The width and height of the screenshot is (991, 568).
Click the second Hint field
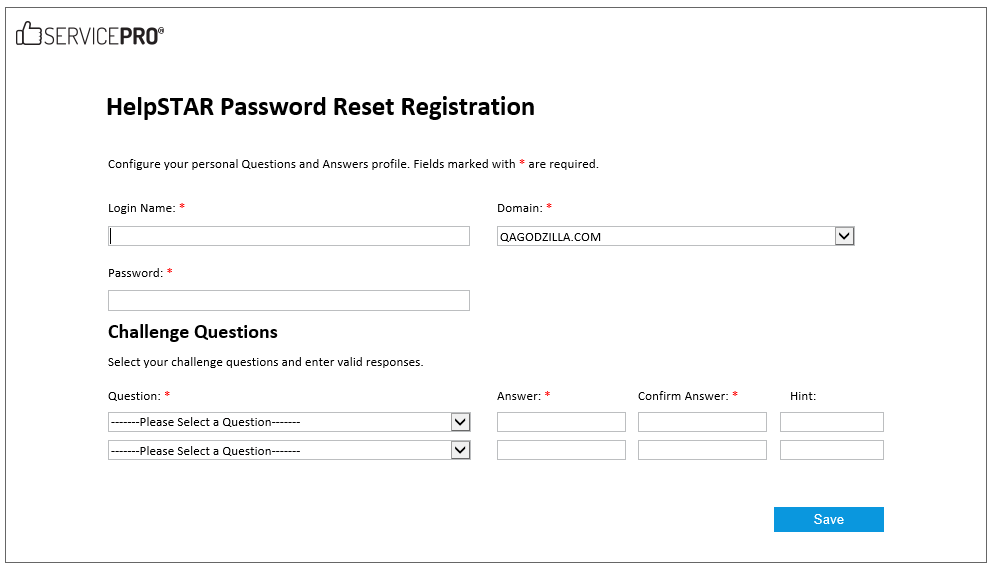click(832, 450)
